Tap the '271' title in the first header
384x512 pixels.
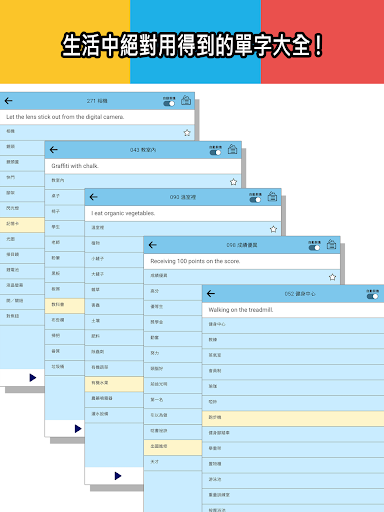97,101
